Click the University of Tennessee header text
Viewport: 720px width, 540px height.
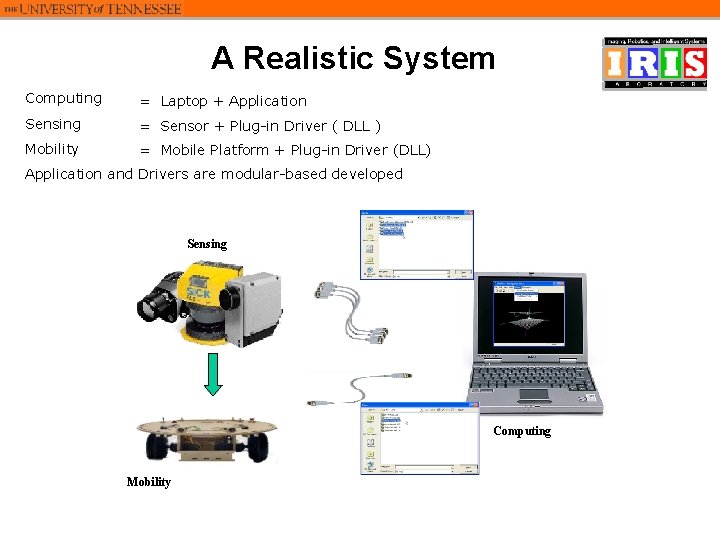tap(93, 9)
